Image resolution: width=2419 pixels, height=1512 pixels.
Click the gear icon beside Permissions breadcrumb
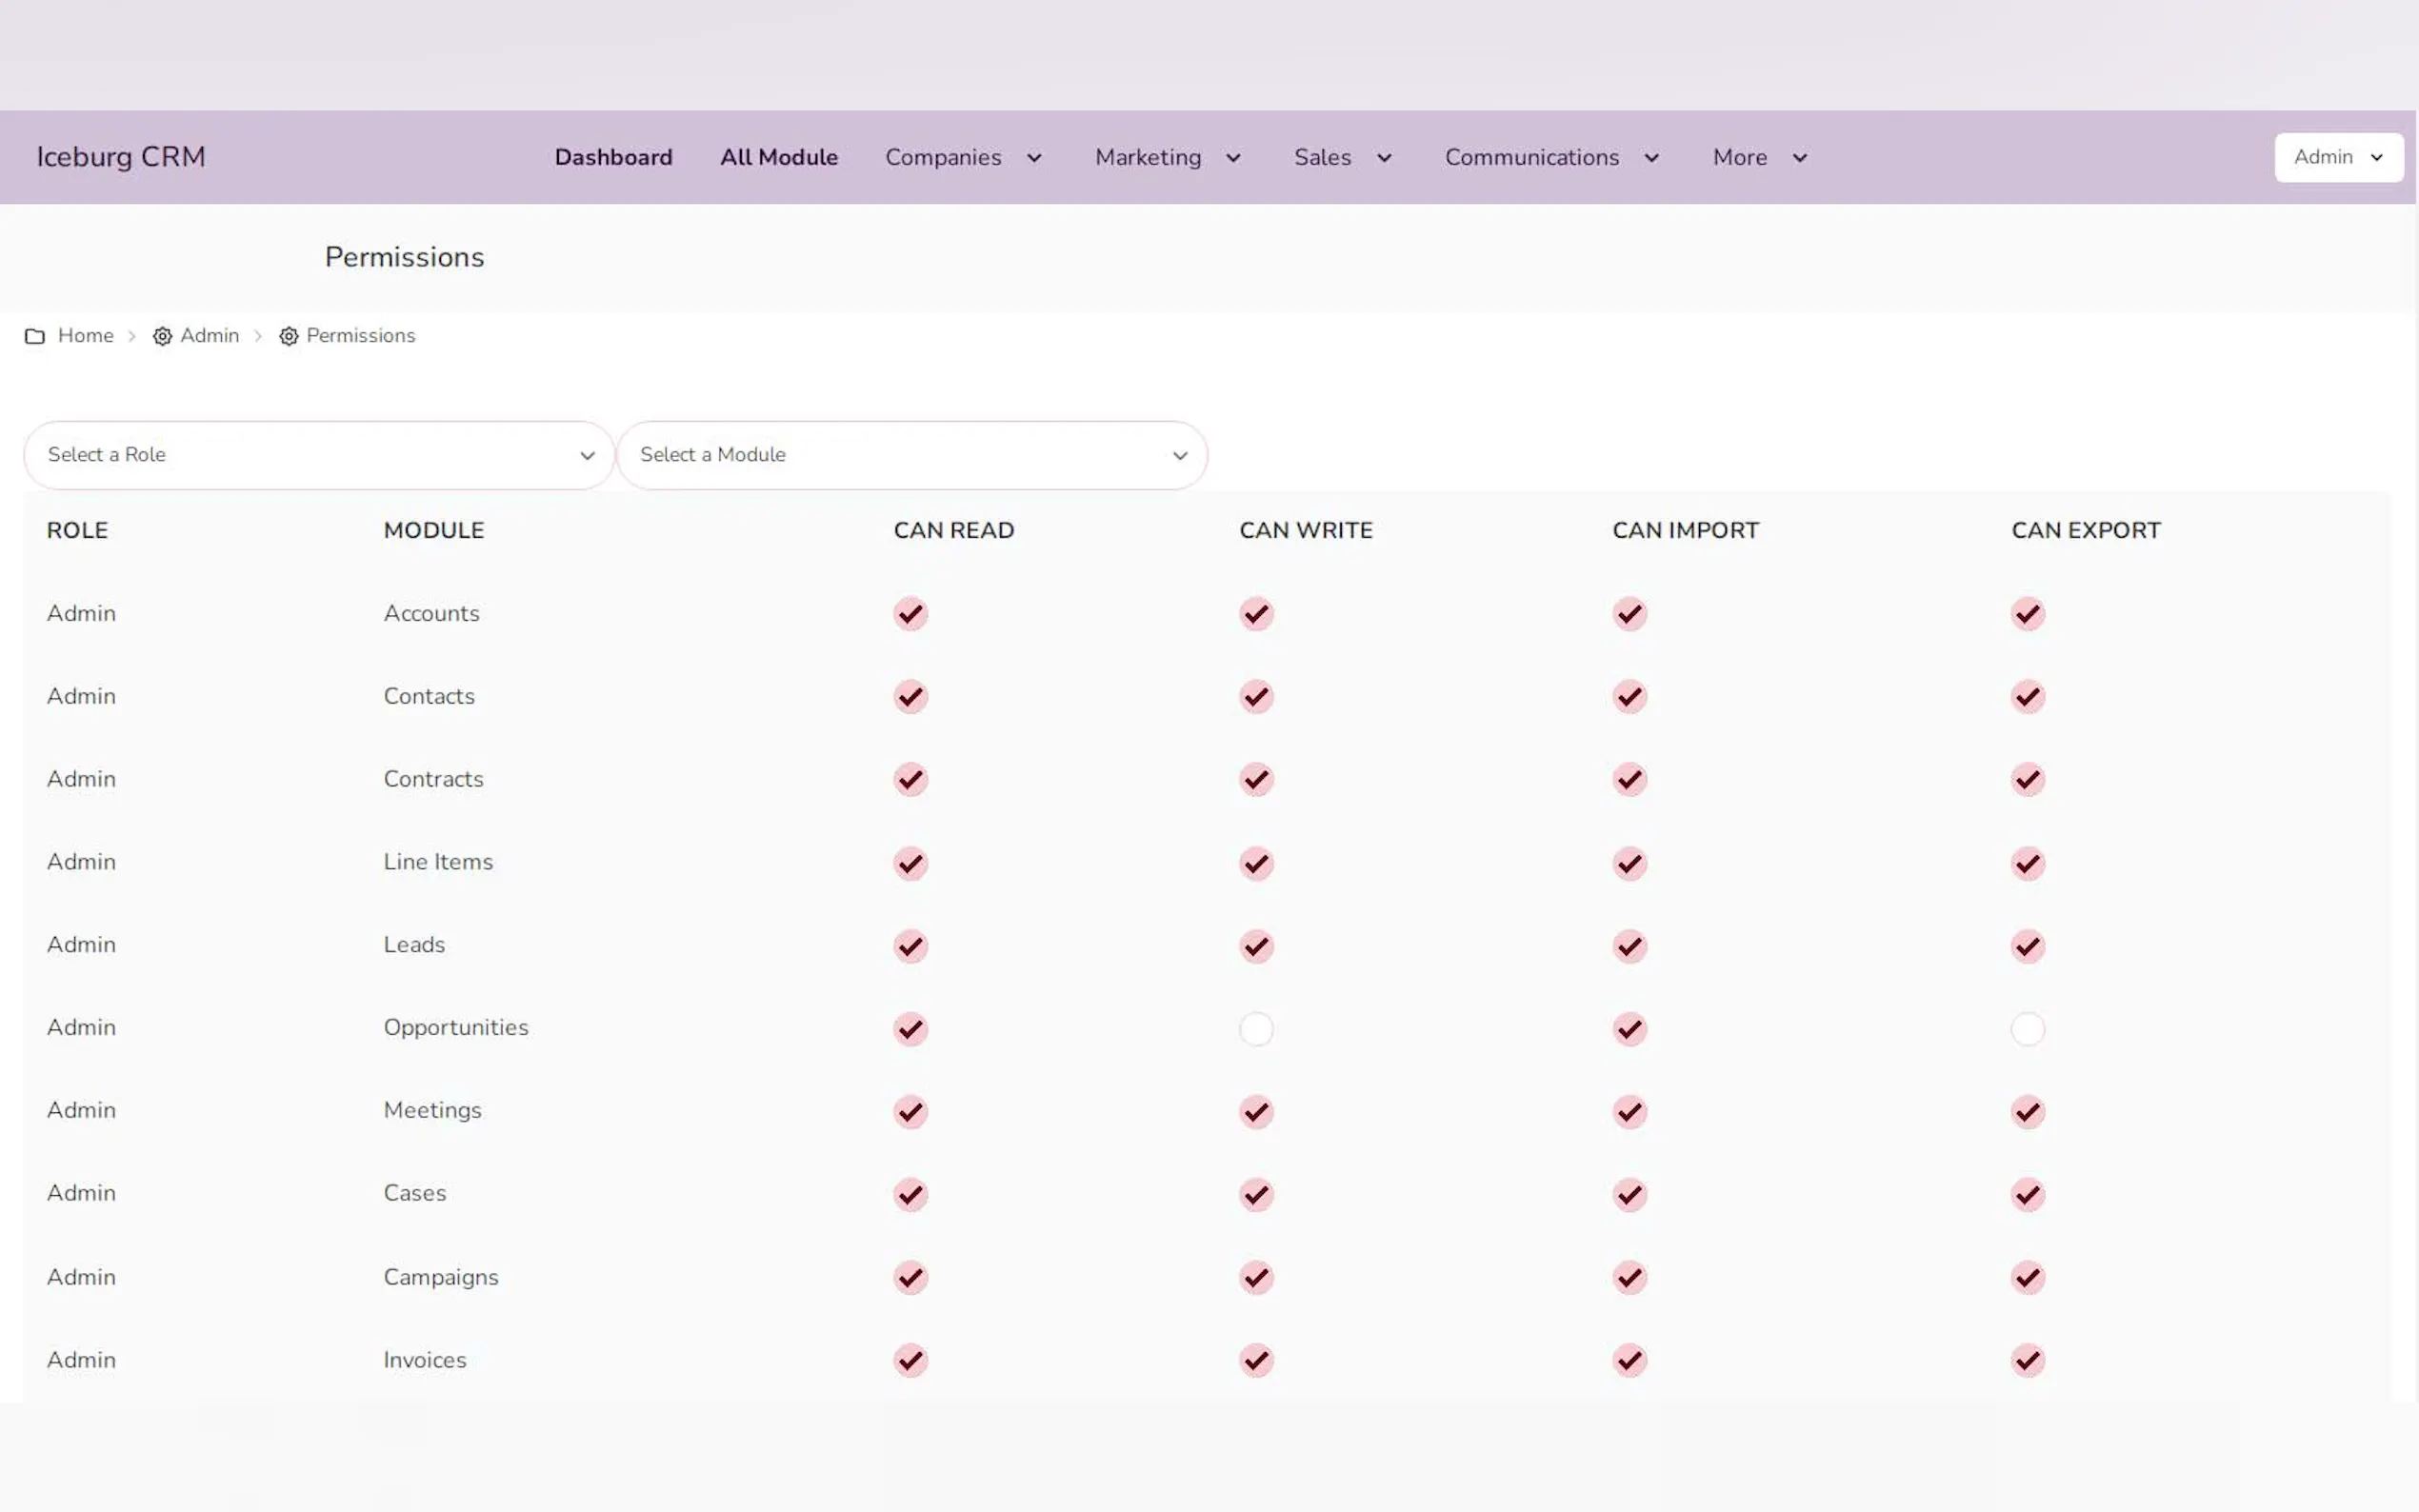[x=289, y=336]
